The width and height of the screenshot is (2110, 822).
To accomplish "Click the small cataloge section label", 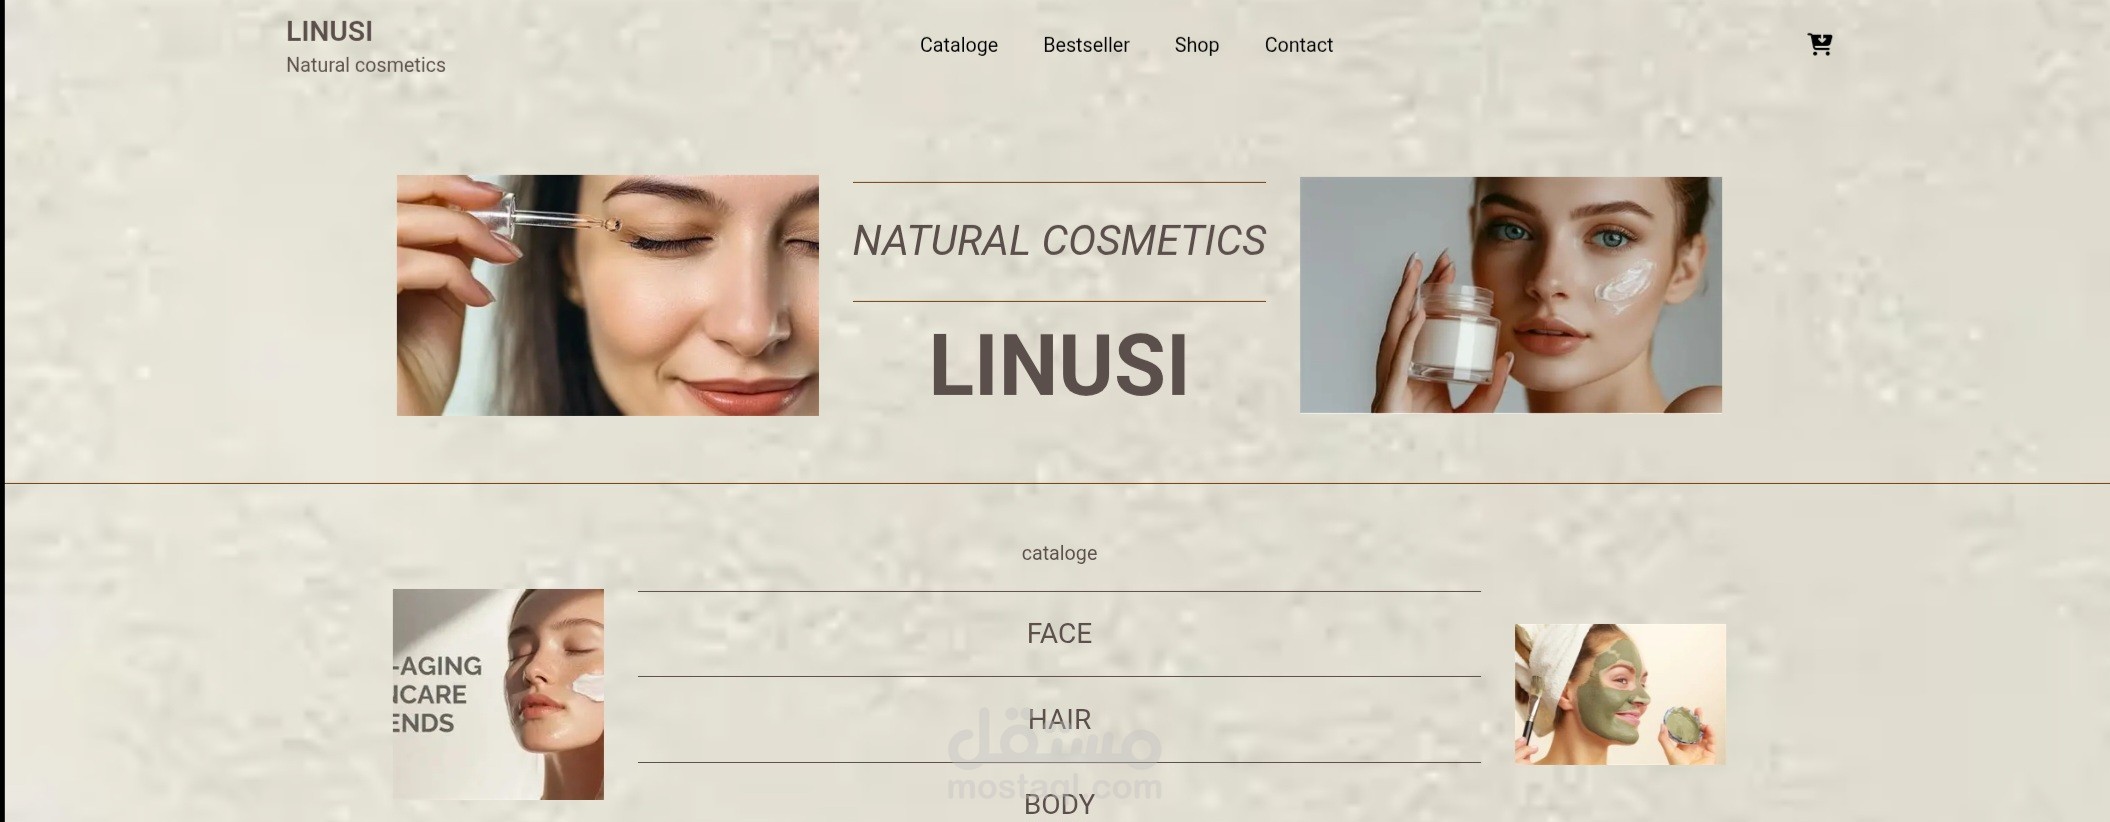I will pos(1059,553).
